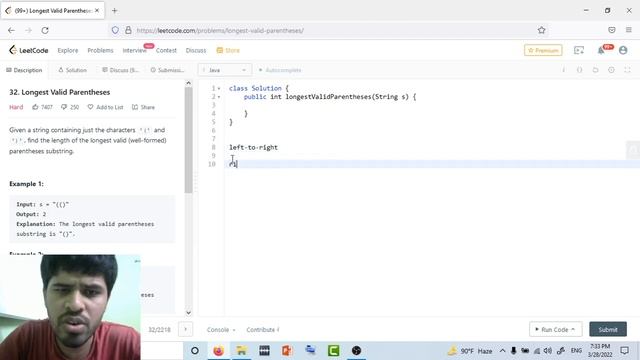
Task: Open the playground icon in header
Action: click(579, 50)
